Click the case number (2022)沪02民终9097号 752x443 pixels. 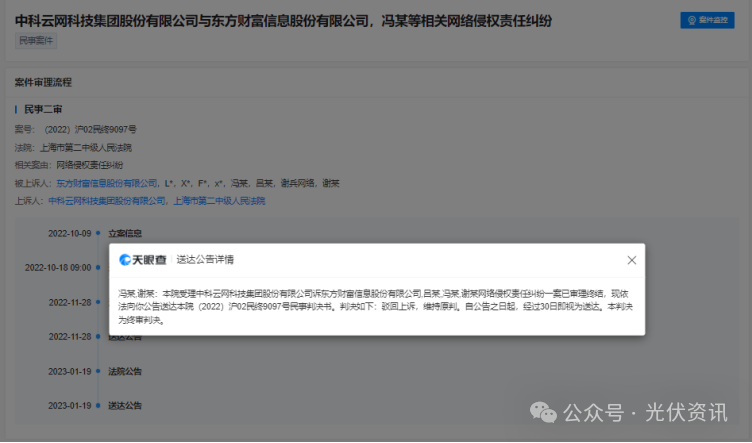(x=90, y=129)
